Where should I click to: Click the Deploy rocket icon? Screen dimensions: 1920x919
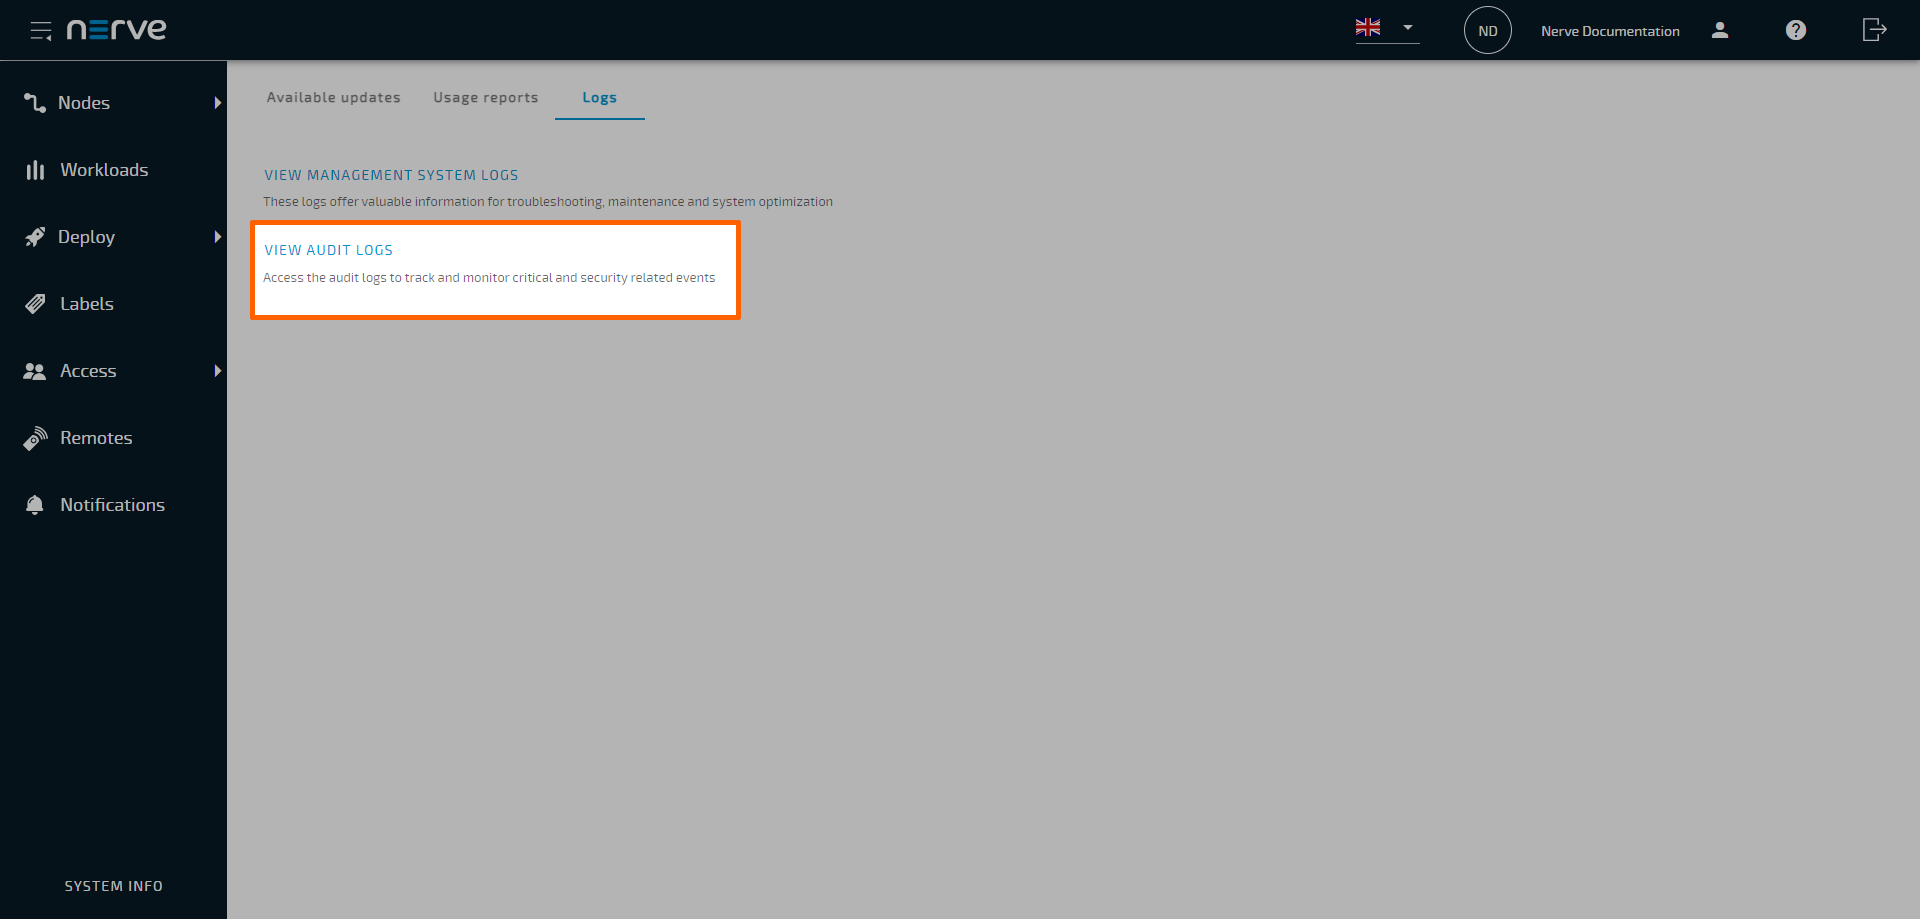pos(35,236)
